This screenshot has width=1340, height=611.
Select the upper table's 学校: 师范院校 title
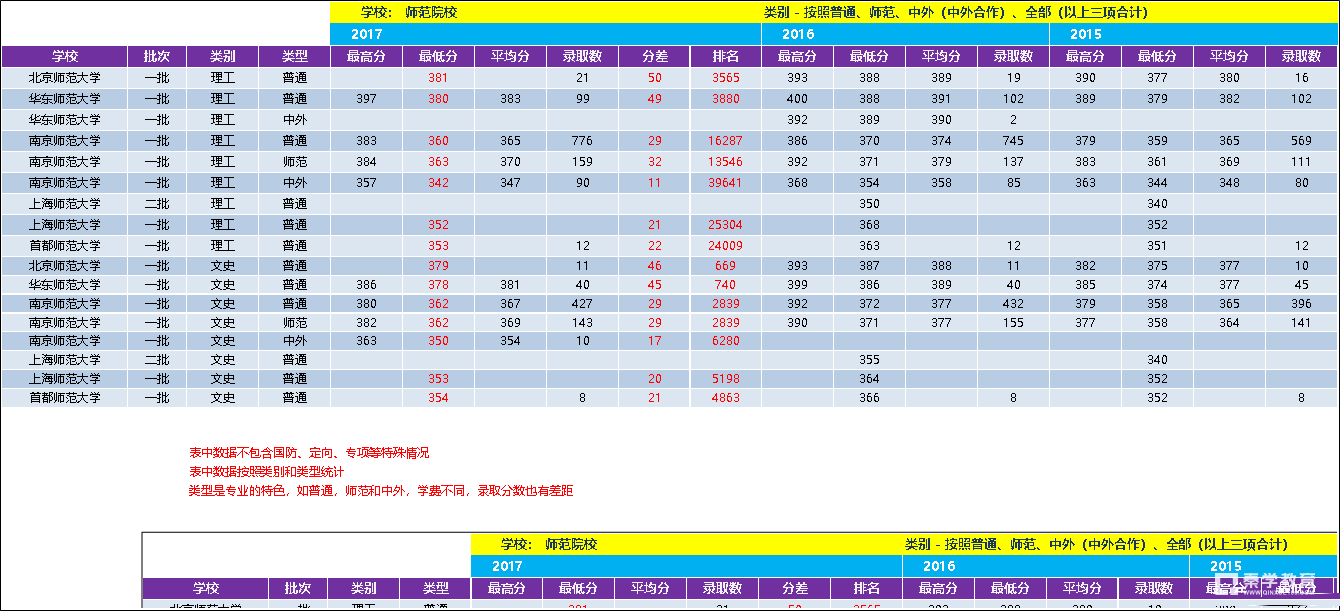pyautogui.click(x=409, y=12)
